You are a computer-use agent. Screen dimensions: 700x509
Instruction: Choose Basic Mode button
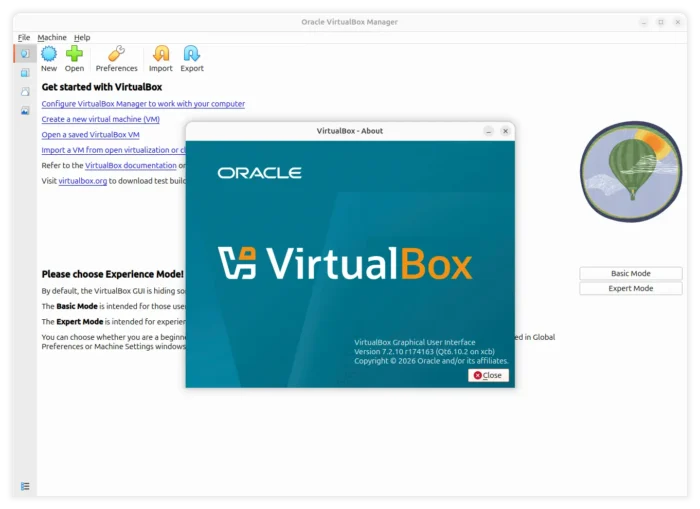[630, 273]
